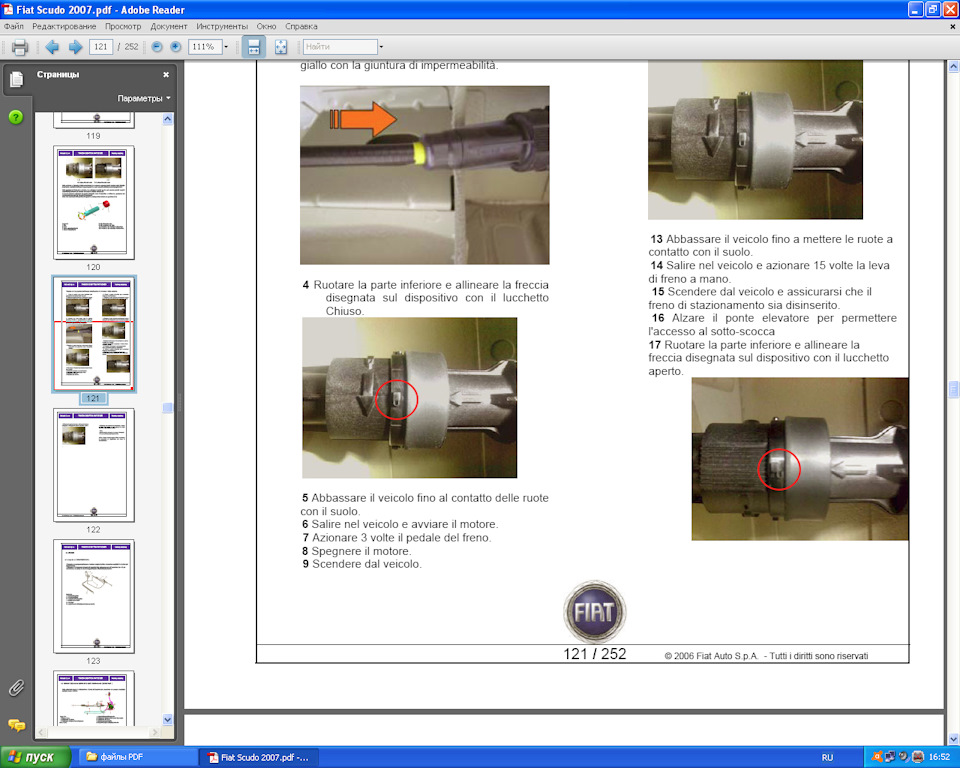Go to next page with right arrow
The height and width of the screenshot is (768, 960).
(74, 47)
